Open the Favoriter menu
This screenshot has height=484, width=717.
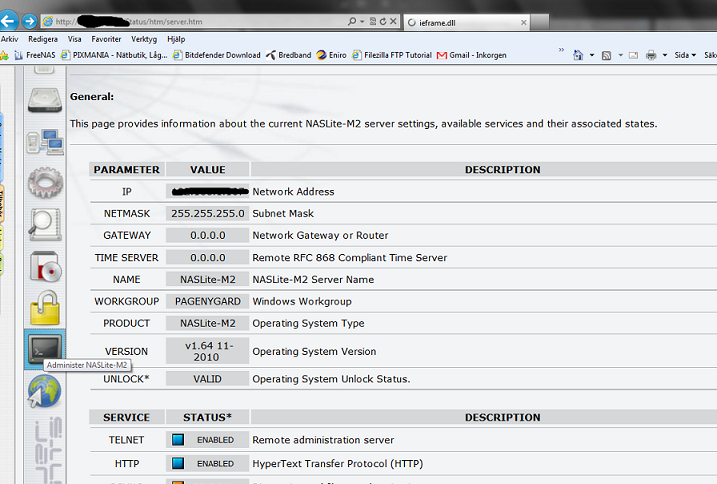coord(106,39)
